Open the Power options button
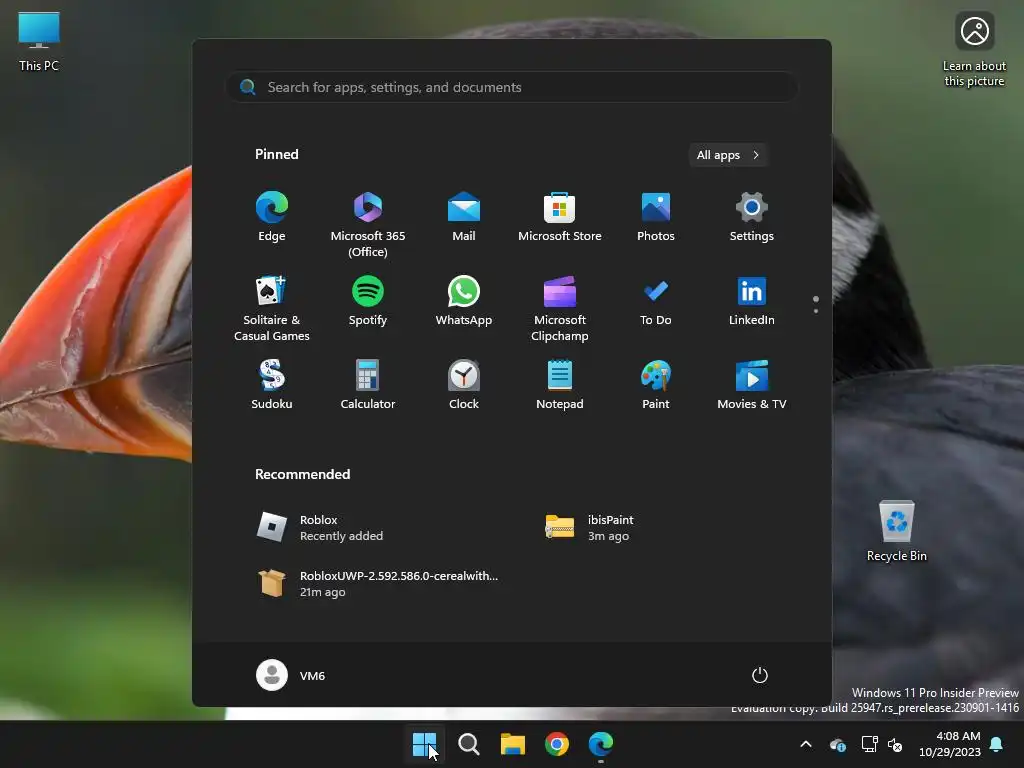 [760, 675]
